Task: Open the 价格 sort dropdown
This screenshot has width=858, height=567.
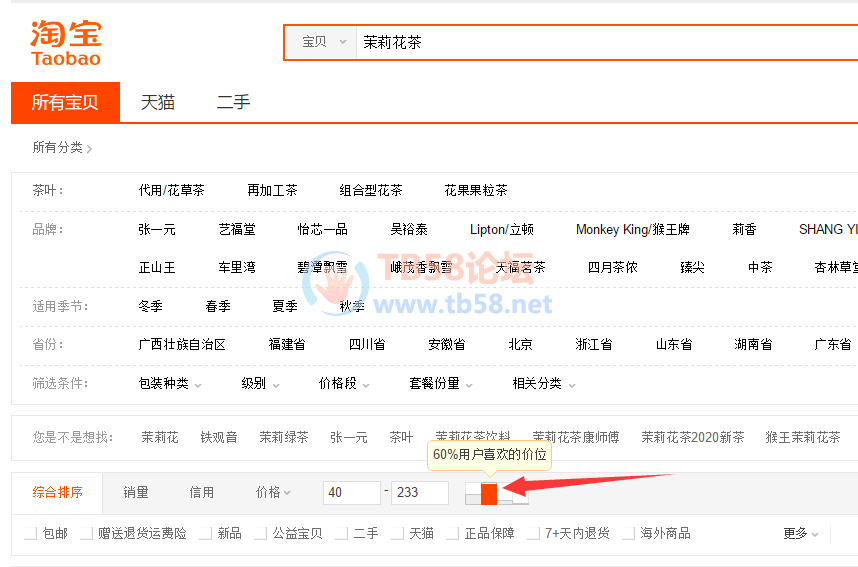Action: (x=273, y=493)
